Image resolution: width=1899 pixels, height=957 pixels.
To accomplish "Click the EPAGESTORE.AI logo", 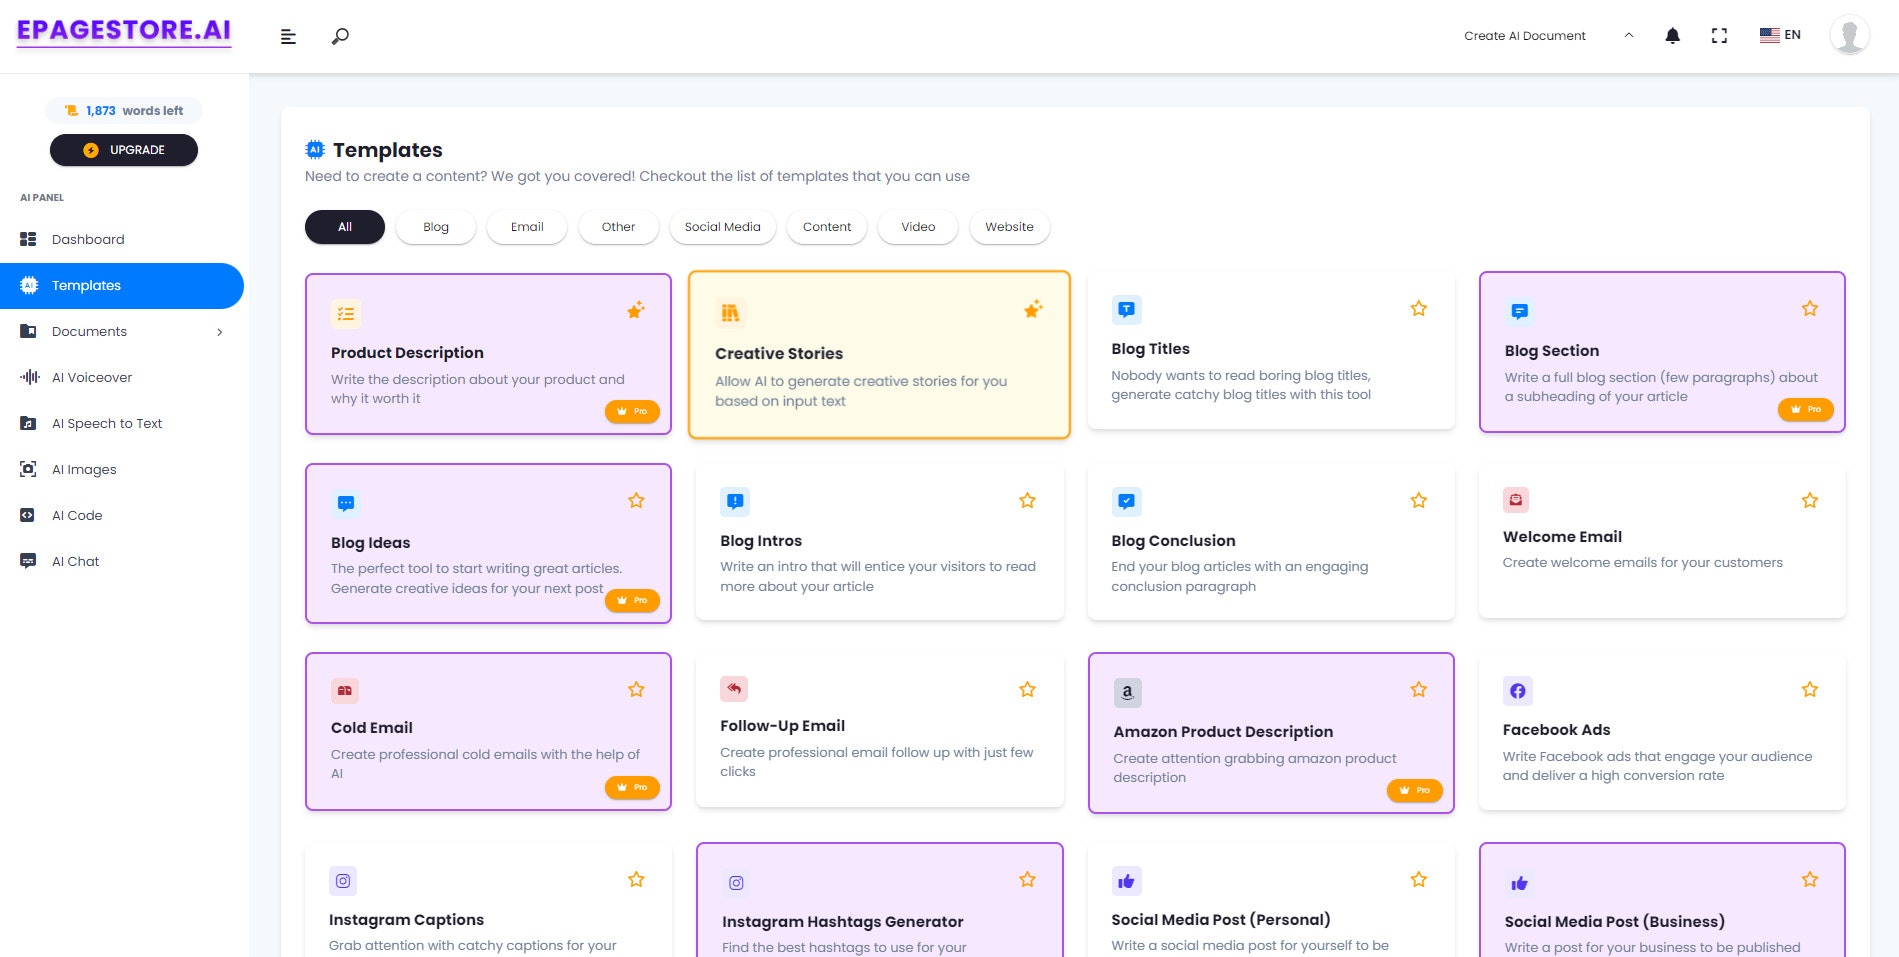I will pos(124,31).
